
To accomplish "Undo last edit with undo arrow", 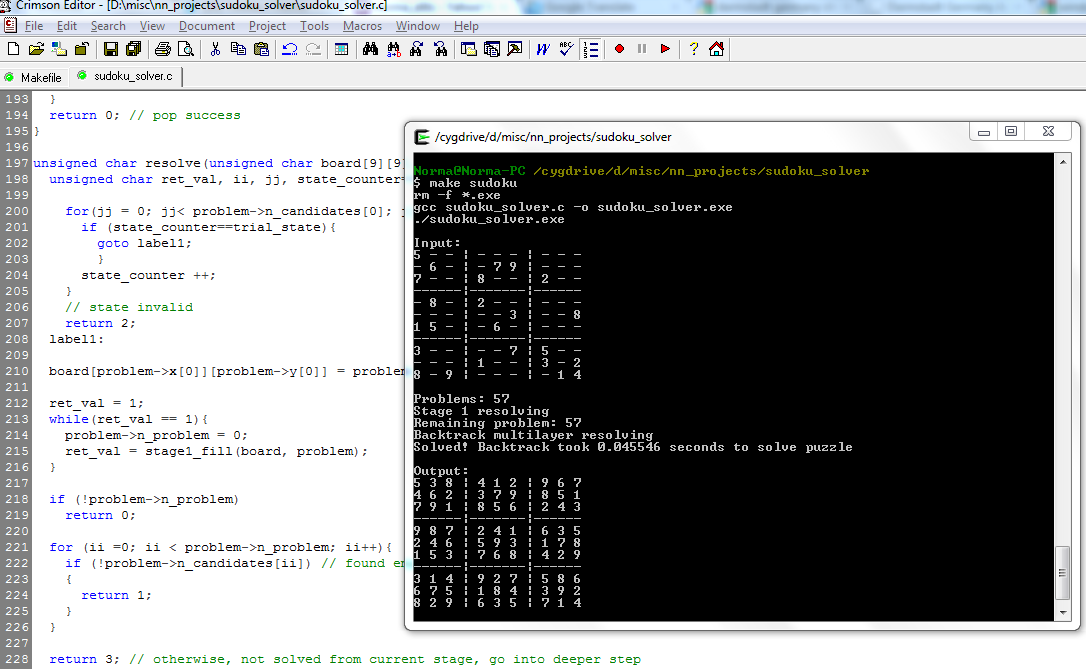I will click(x=290, y=49).
